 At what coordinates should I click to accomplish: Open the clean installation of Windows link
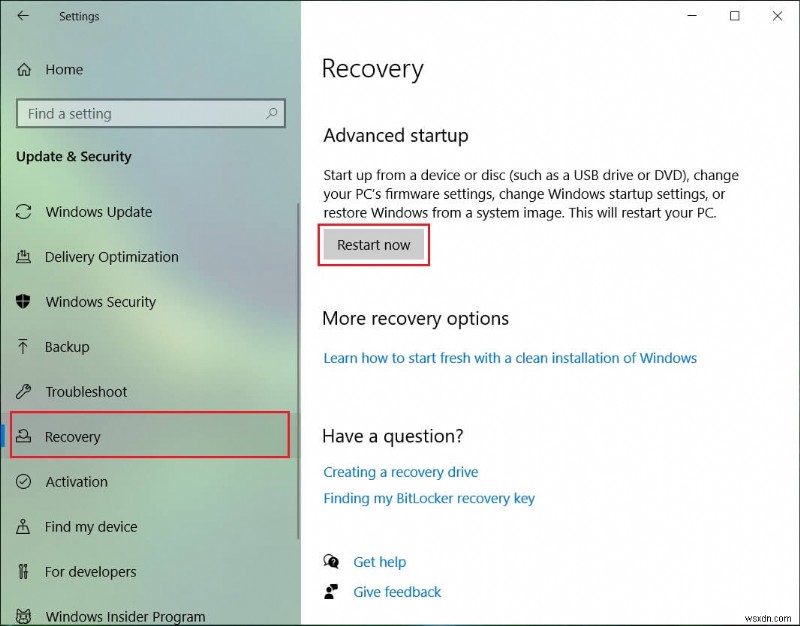[x=509, y=358]
